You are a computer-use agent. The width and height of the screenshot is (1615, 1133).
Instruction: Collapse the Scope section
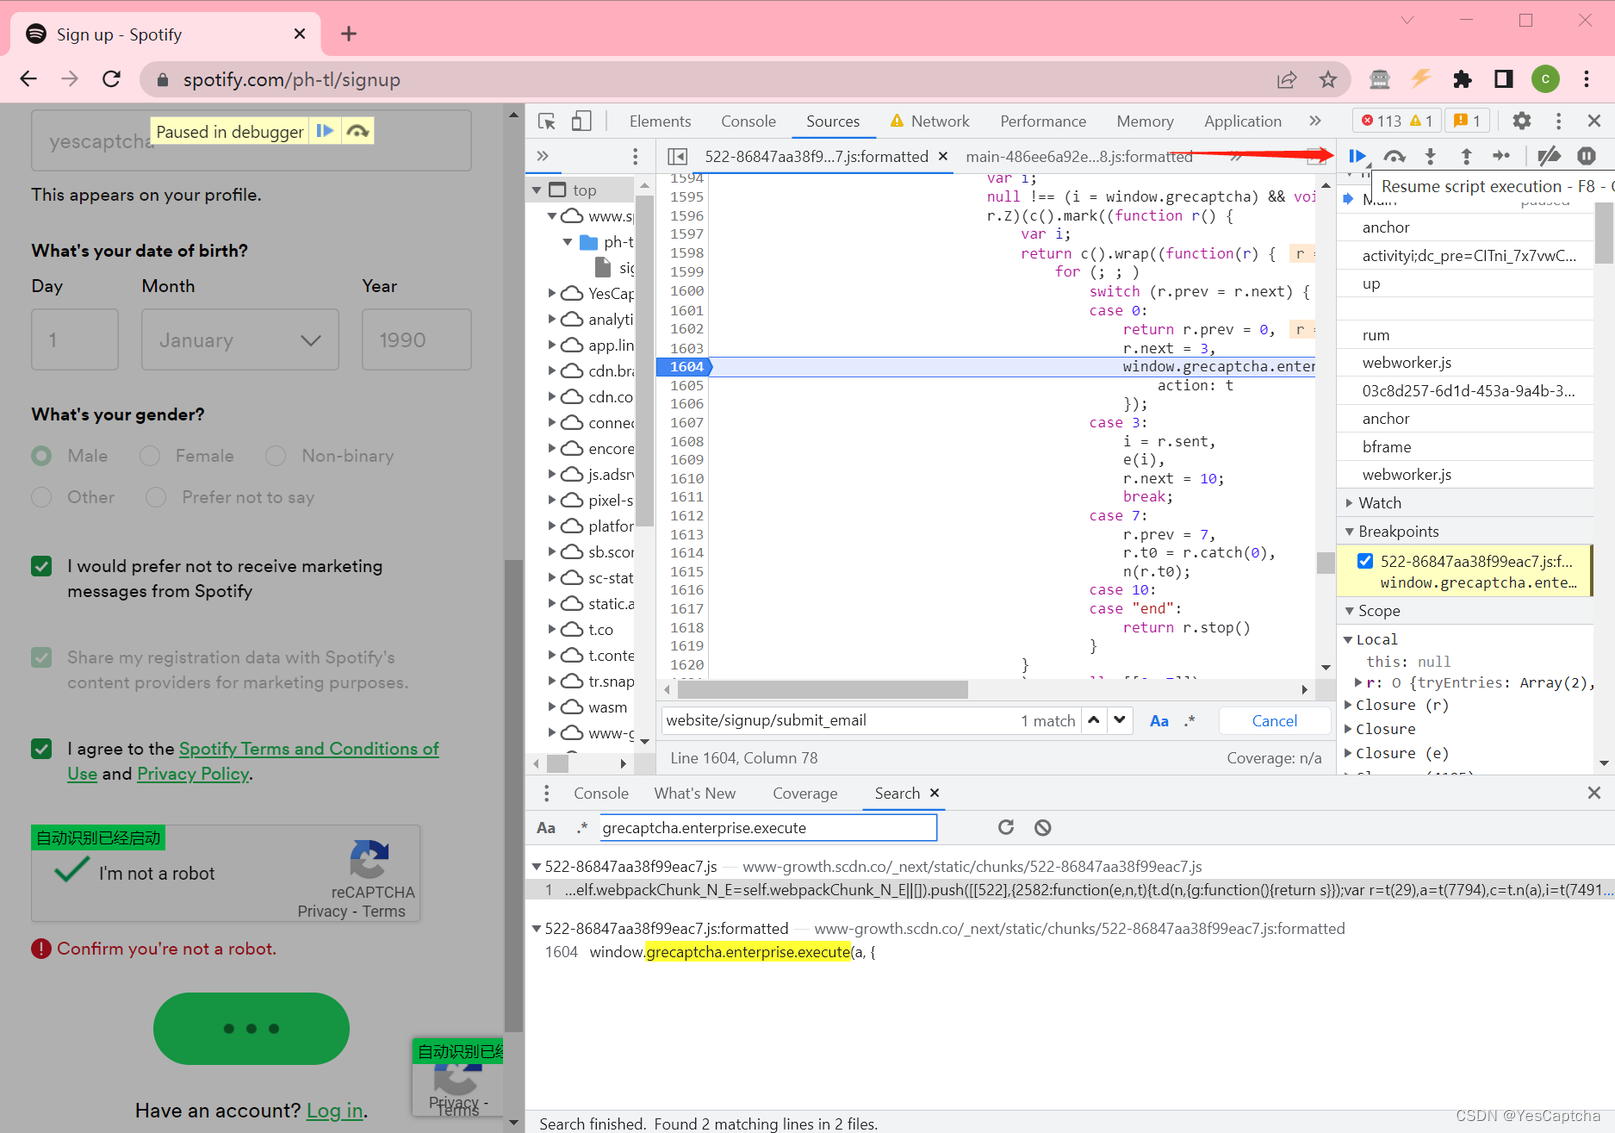click(1349, 611)
